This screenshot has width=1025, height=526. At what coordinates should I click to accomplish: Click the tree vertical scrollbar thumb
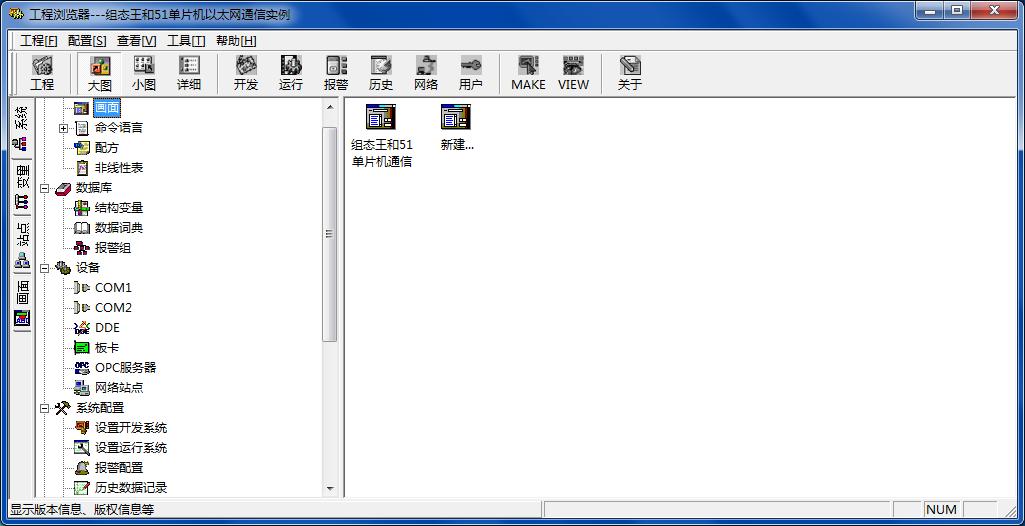click(x=330, y=234)
